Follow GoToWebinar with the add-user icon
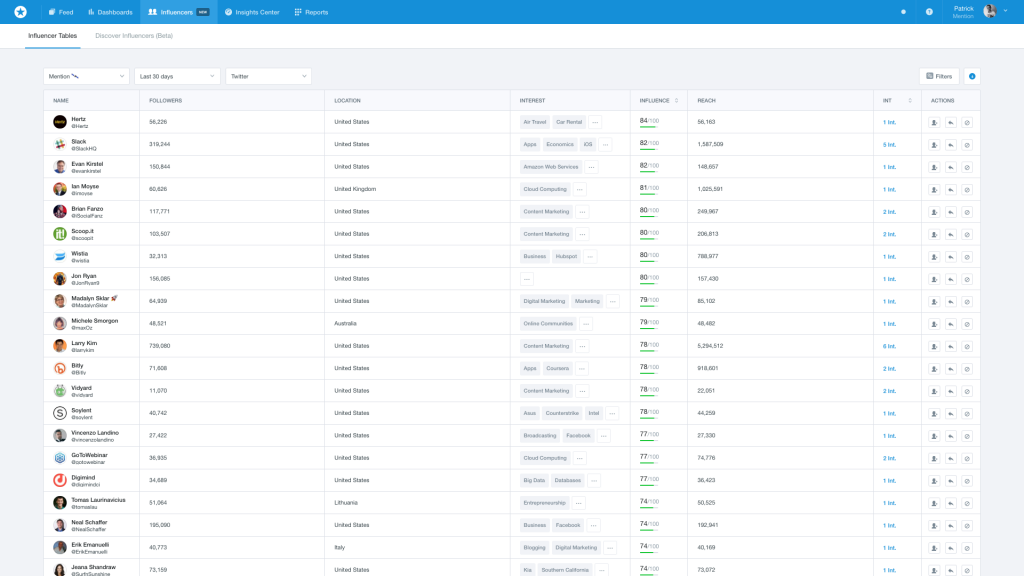Viewport: 1024px width, 576px height. click(x=934, y=458)
